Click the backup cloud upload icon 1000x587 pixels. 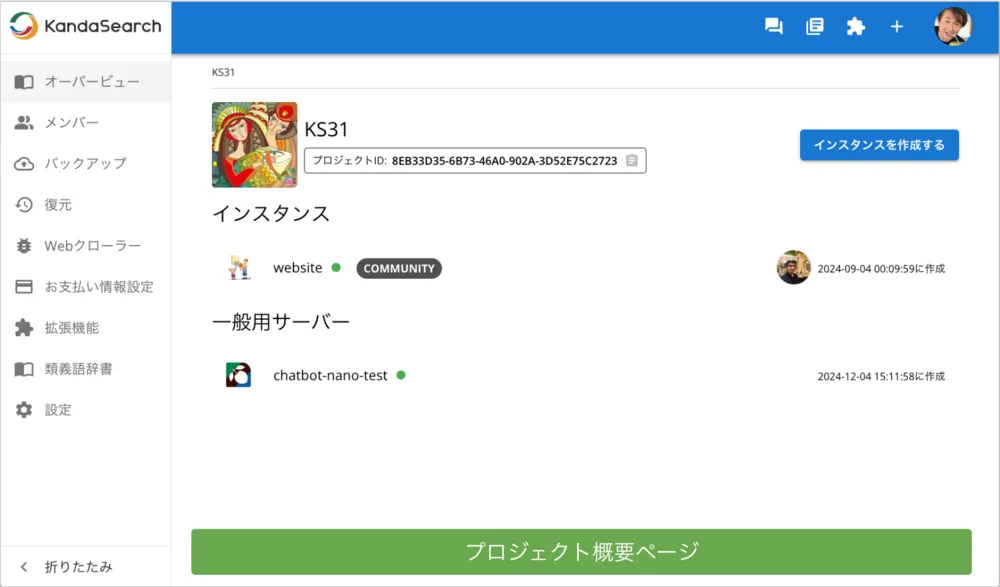tap(24, 164)
